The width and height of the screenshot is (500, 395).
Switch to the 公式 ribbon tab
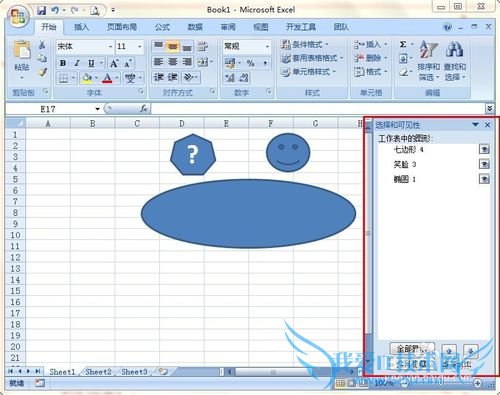(x=162, y=27)
